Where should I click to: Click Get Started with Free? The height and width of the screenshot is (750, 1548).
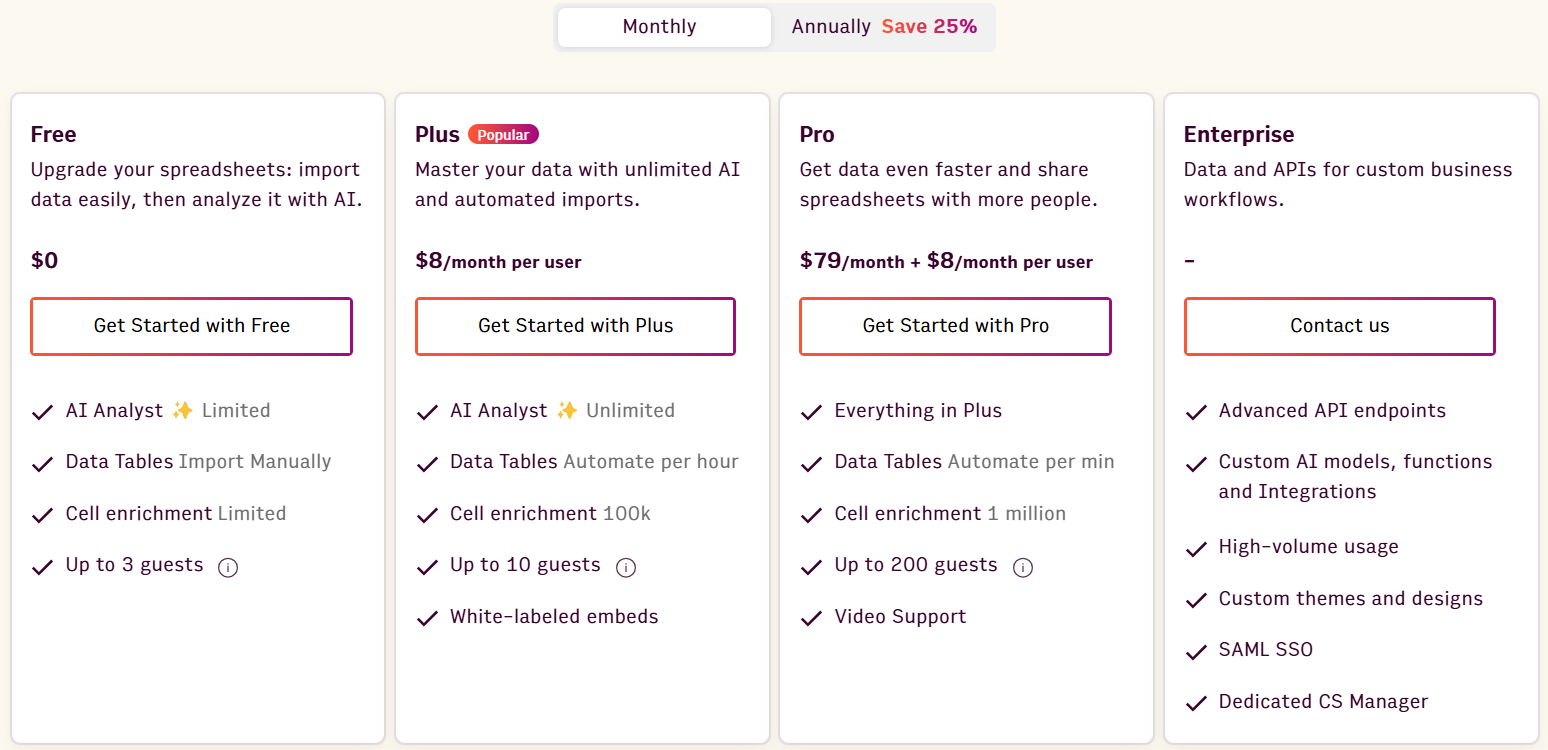[191, 326]
